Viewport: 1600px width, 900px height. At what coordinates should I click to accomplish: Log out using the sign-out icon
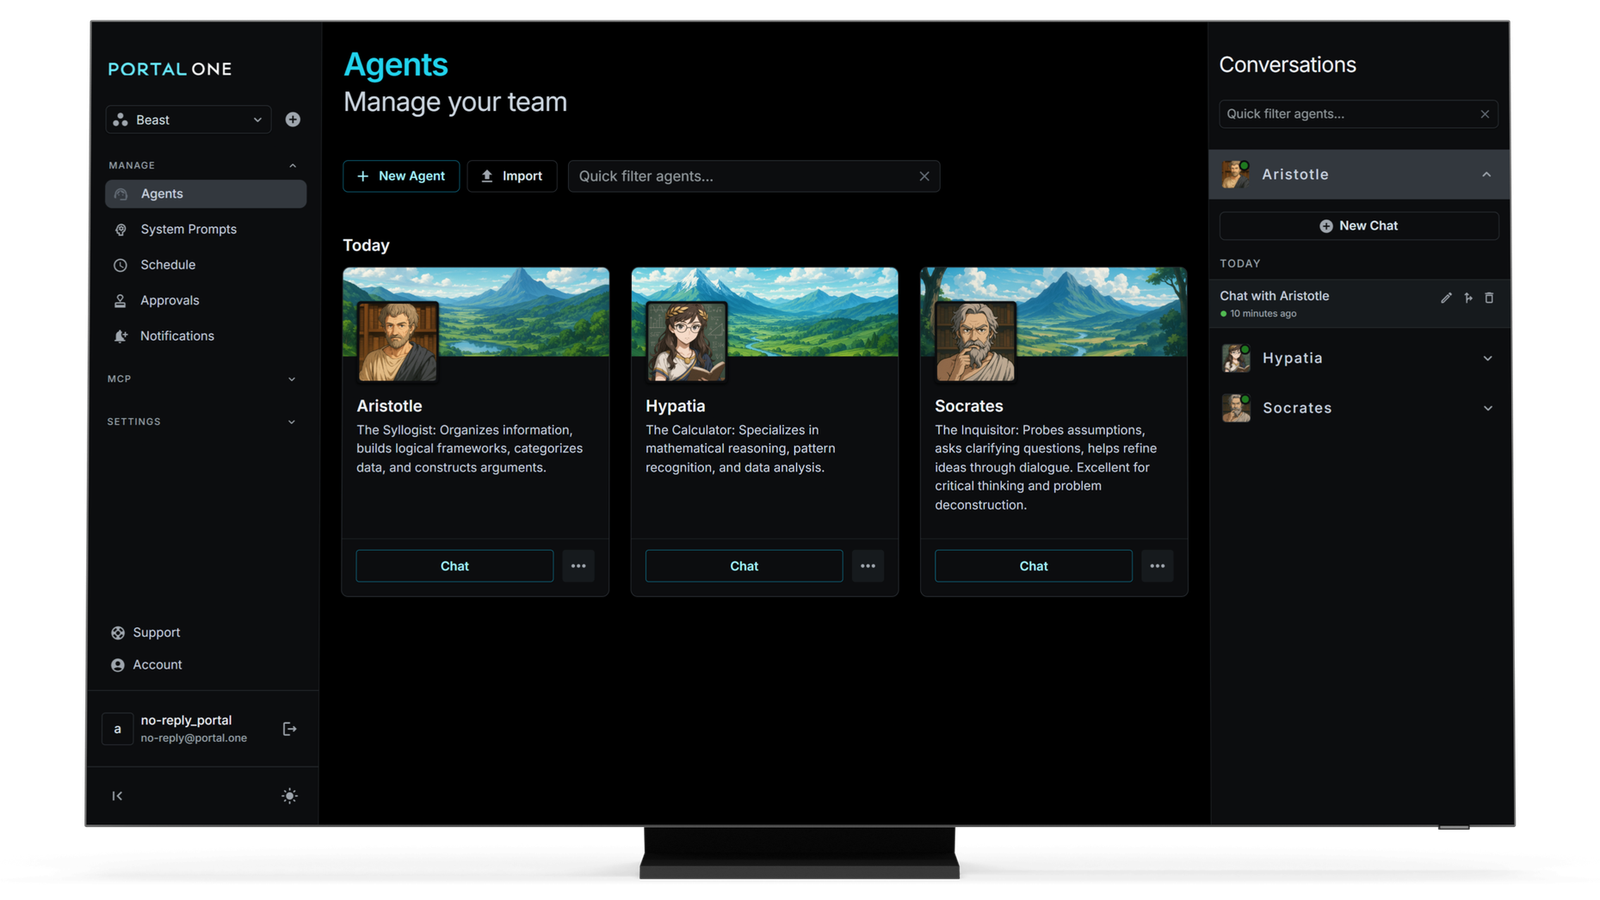point(289,728)
